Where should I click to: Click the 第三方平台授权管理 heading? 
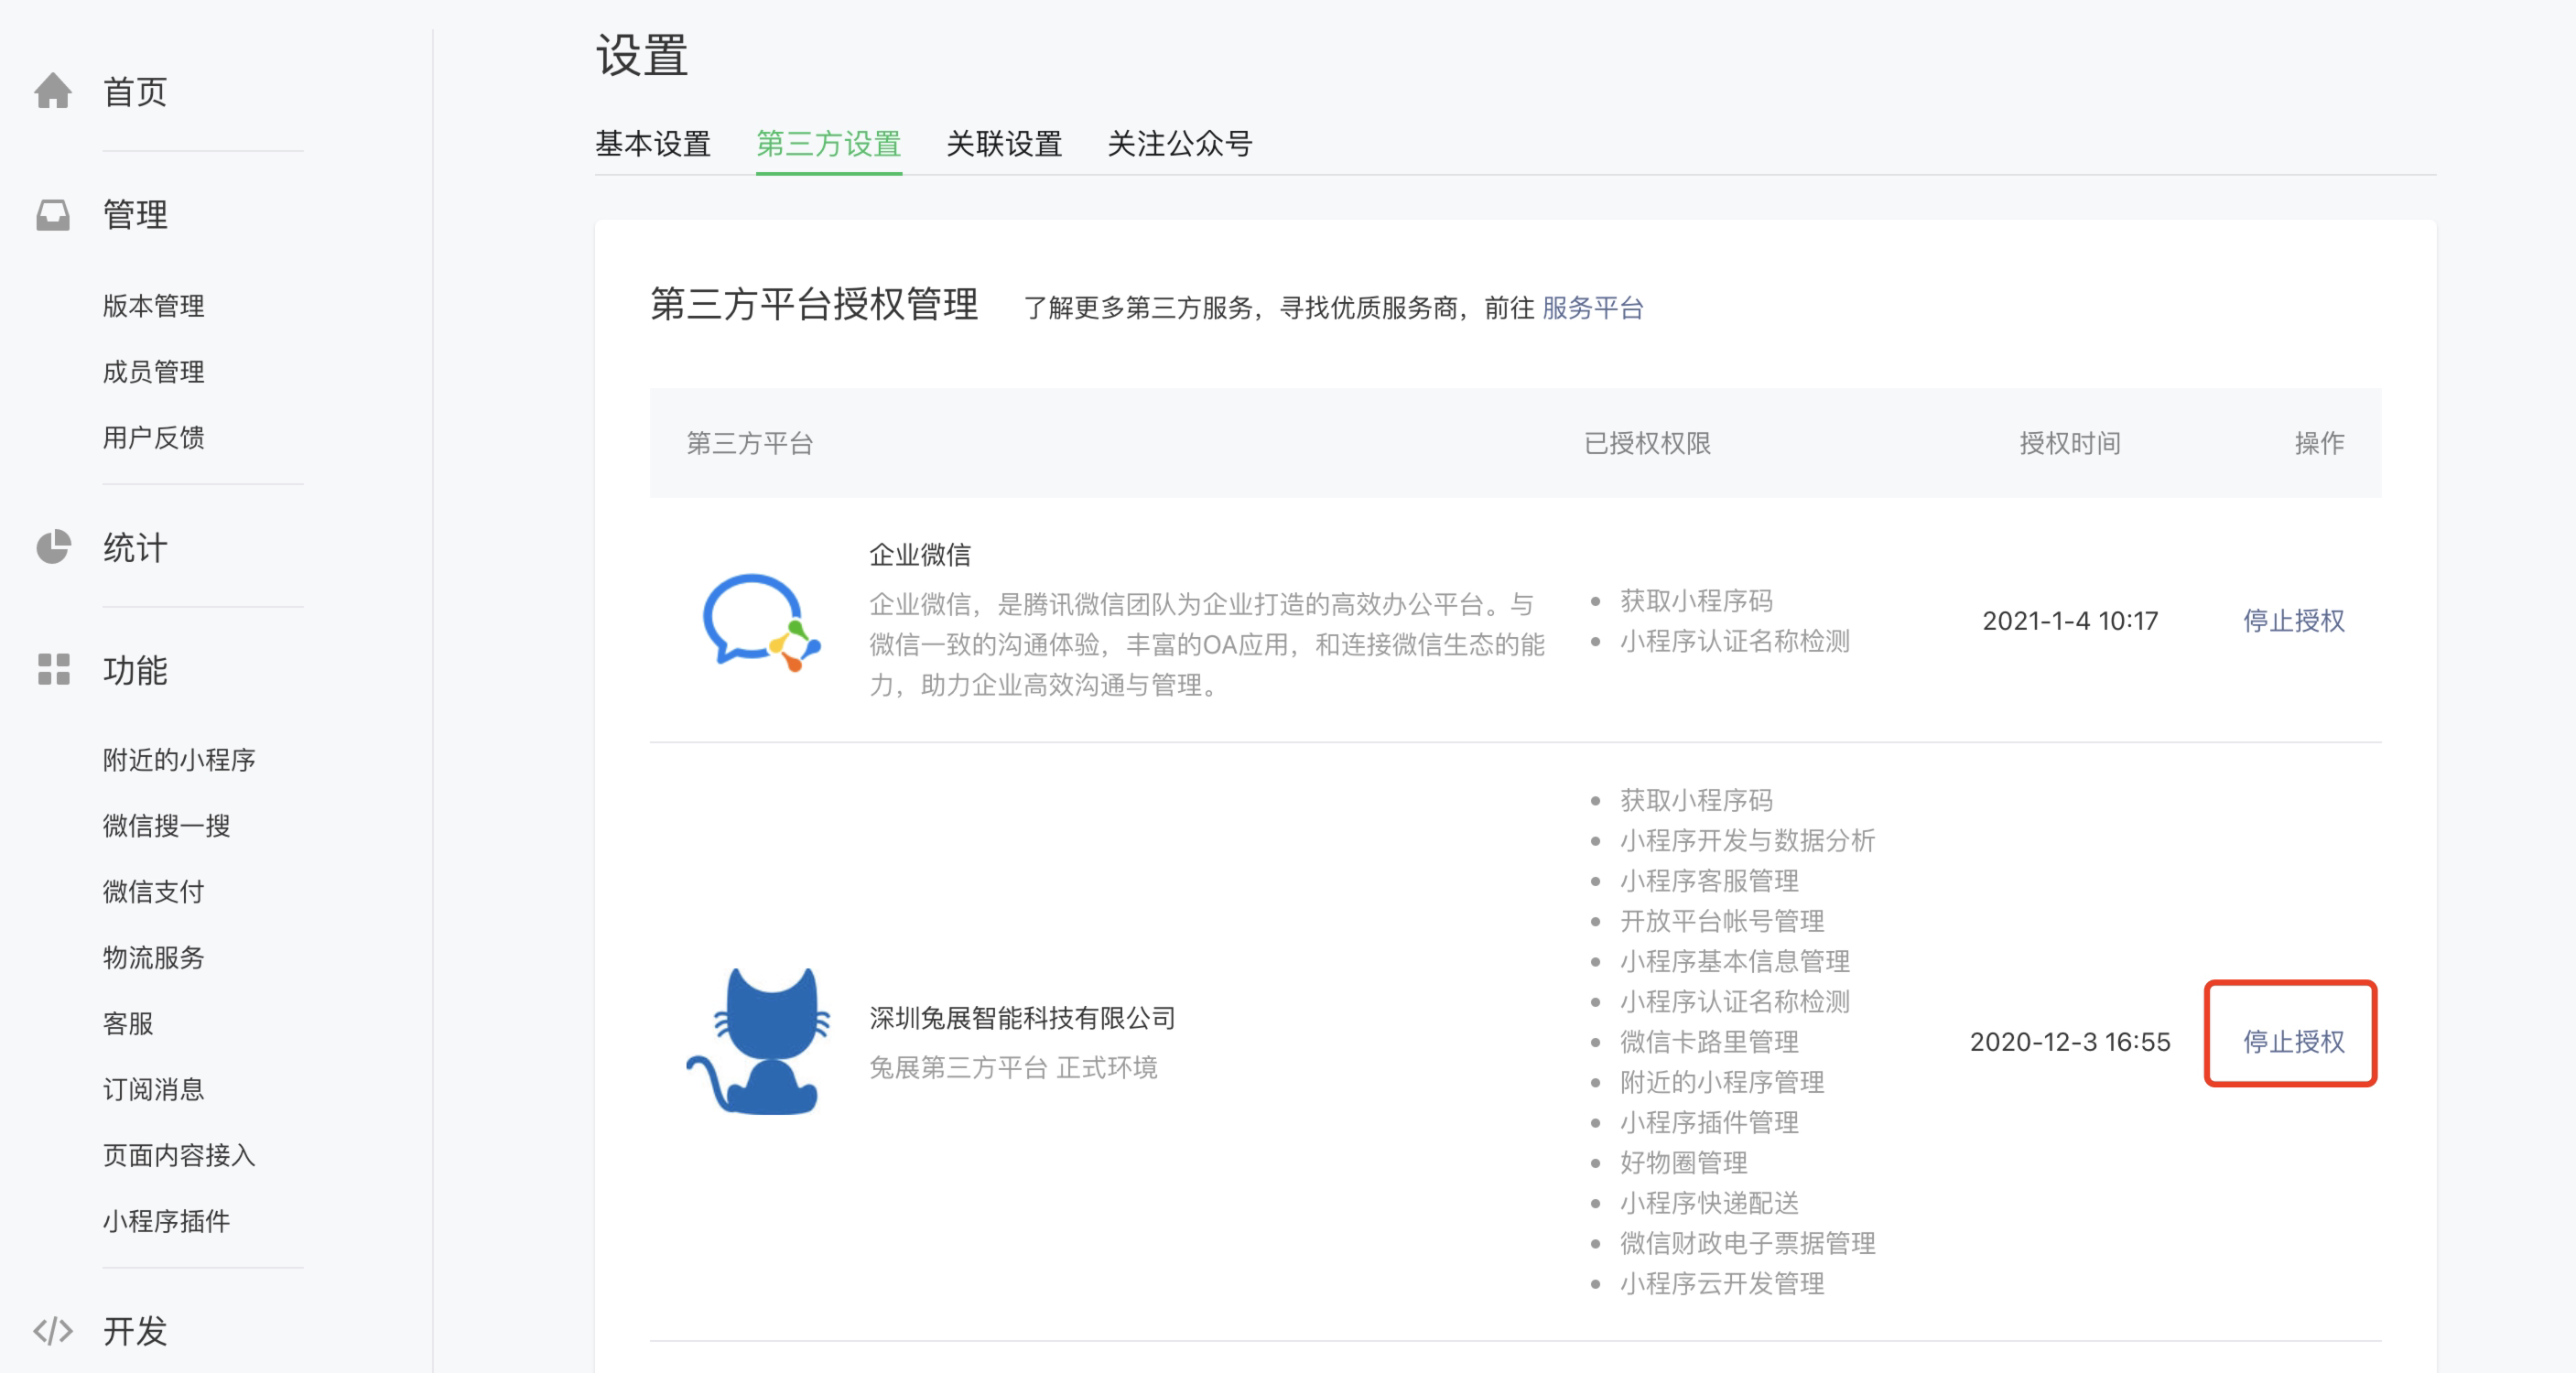814,304
